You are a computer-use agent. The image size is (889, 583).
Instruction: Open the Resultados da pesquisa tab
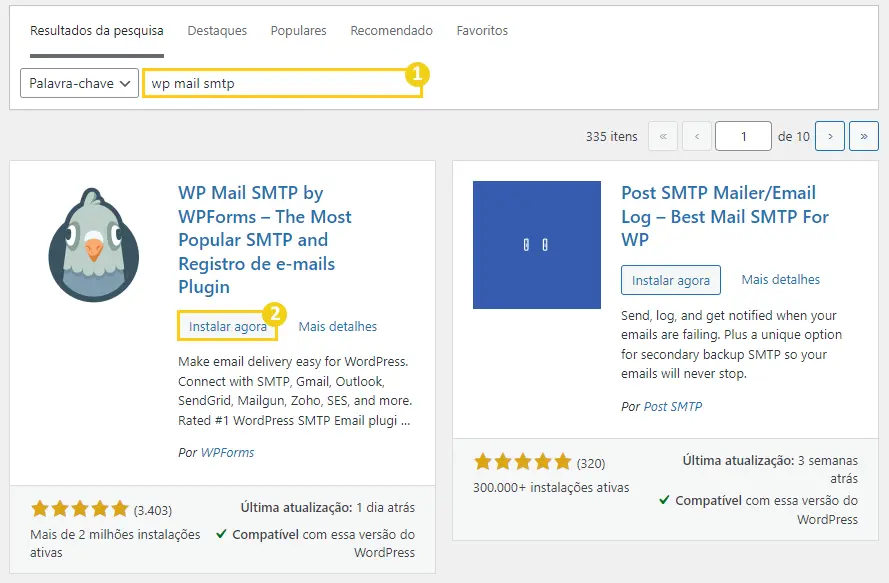(x=97, y=31)
